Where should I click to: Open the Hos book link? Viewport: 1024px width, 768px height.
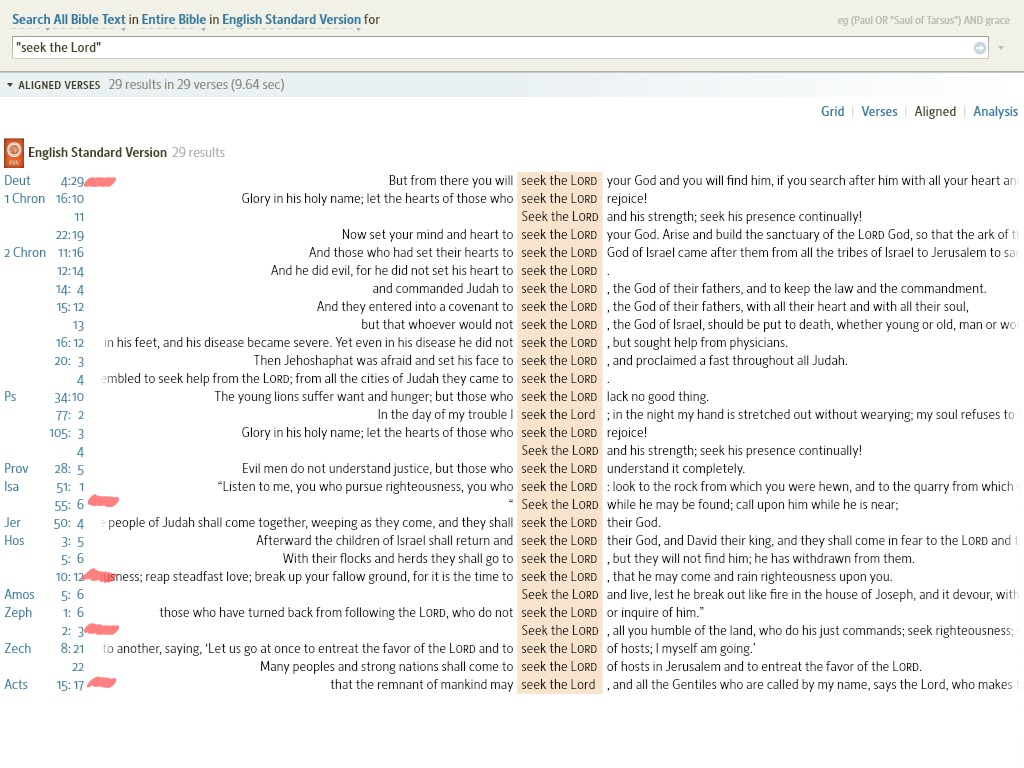(14, 541)
